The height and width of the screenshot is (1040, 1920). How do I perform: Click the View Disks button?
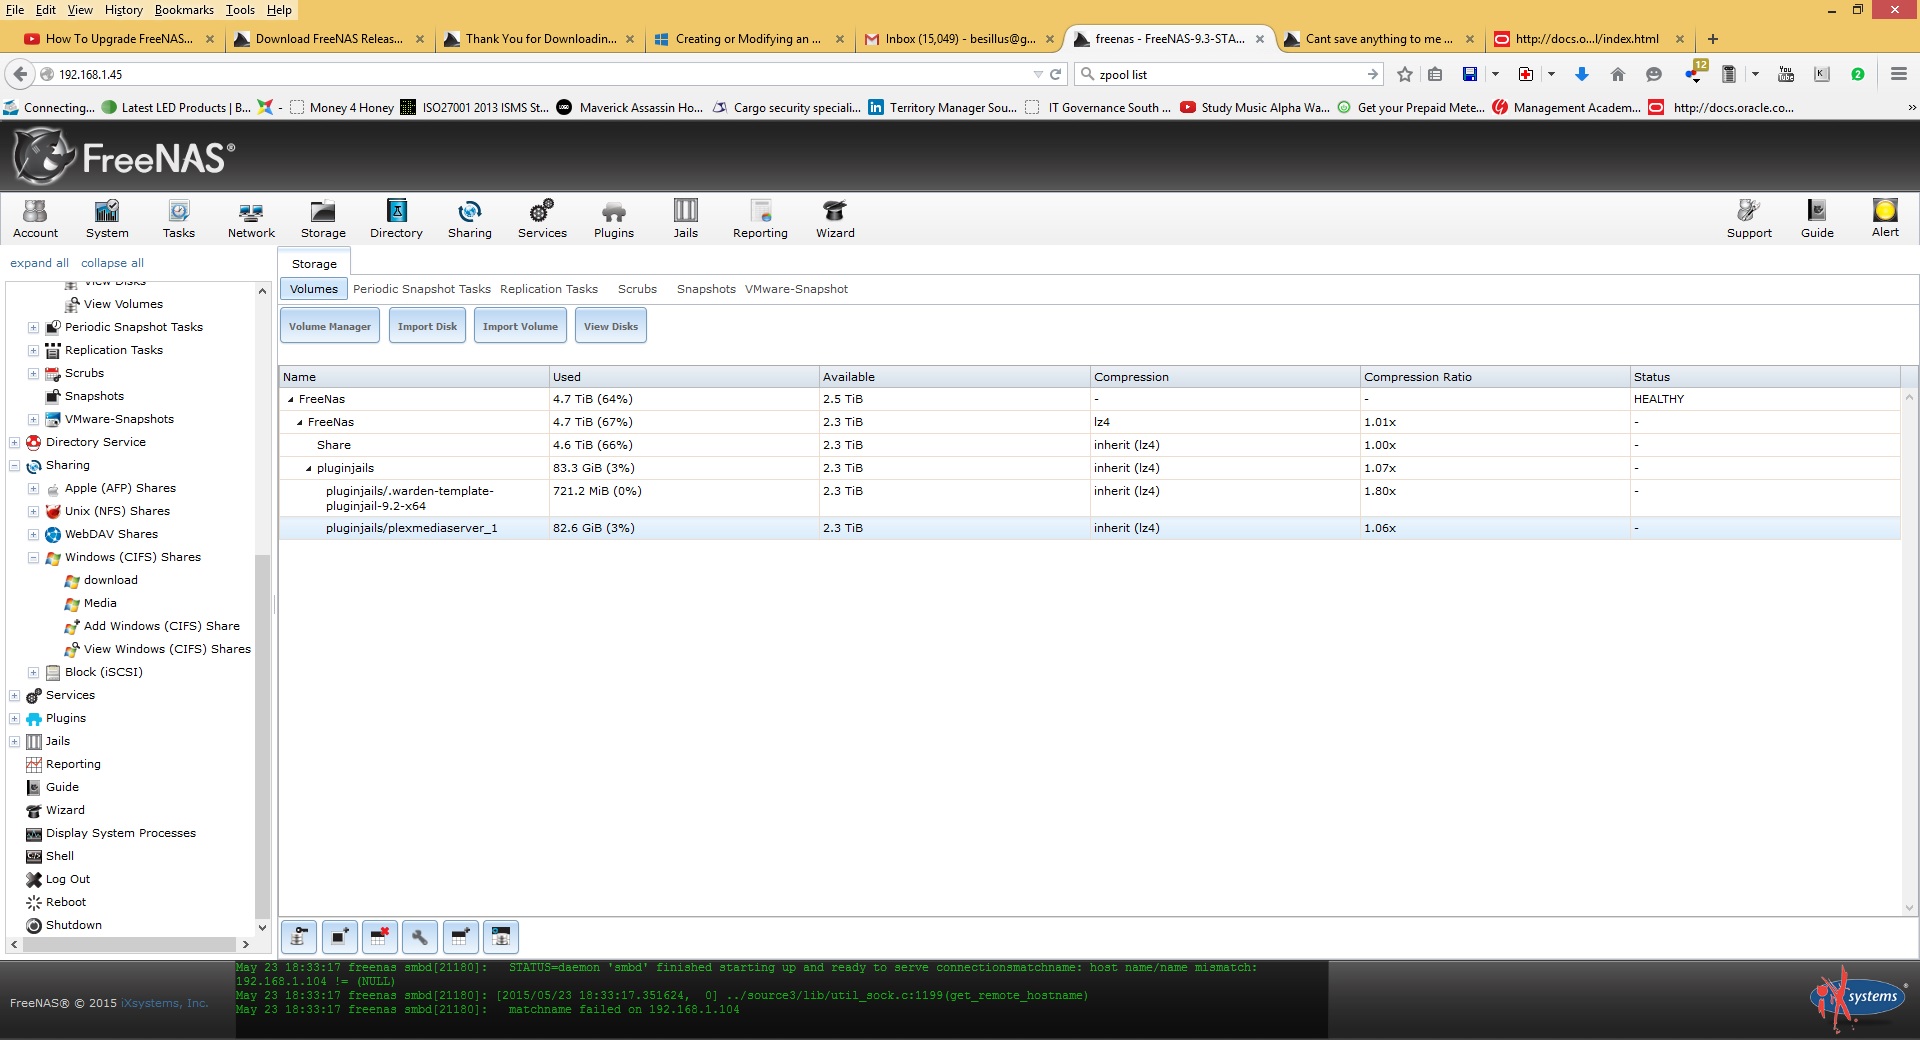[x=611, y=326]
